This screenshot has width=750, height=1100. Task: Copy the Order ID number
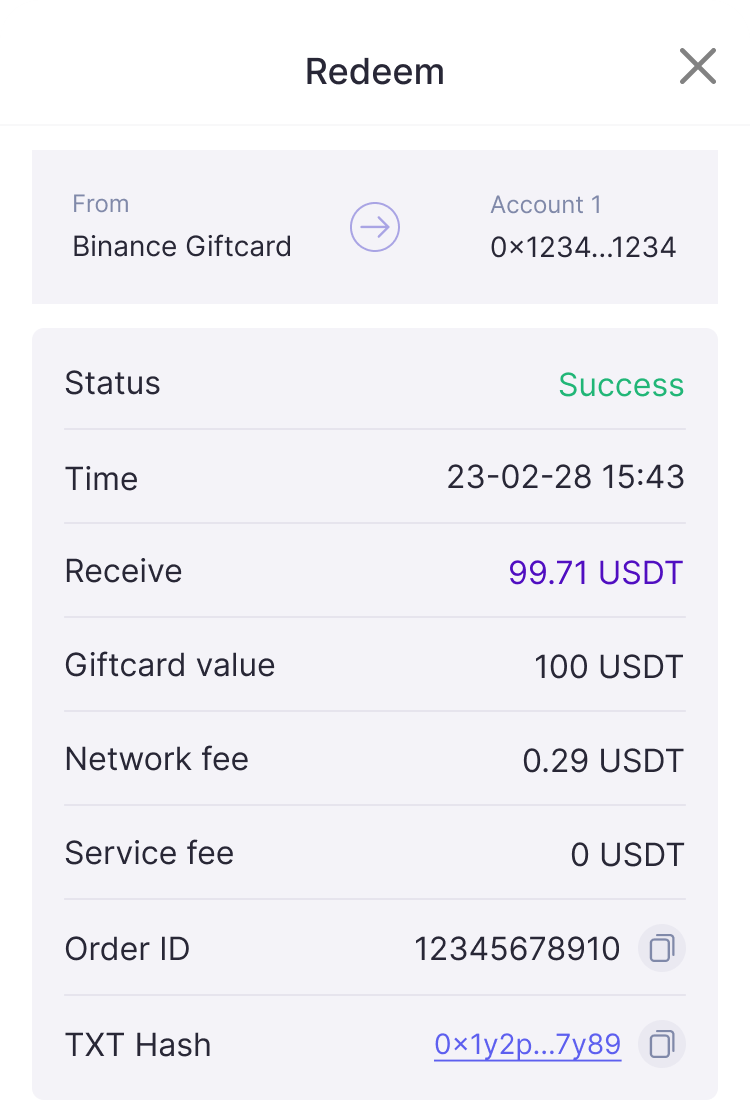[661, 948]
